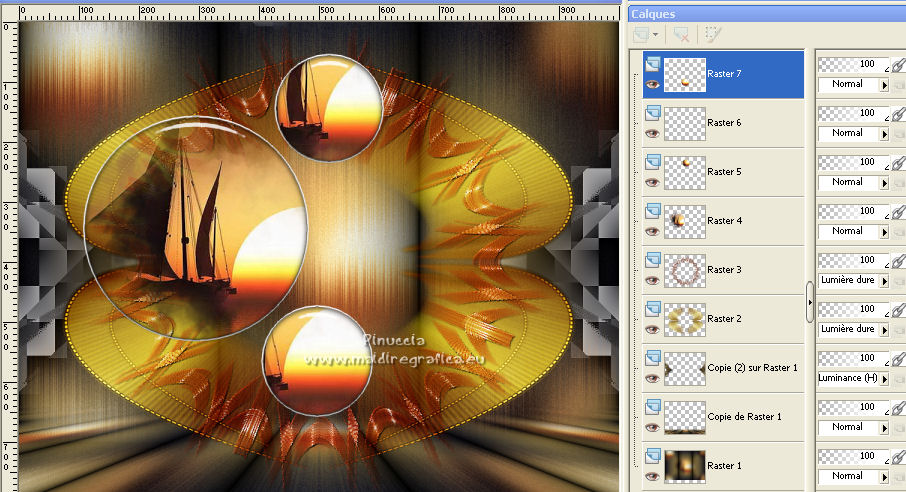Image resolution: width=906 pixels, height=492 pixels.
Task: Select the Raster 7 layer name
Action: [x=724, y=74]
